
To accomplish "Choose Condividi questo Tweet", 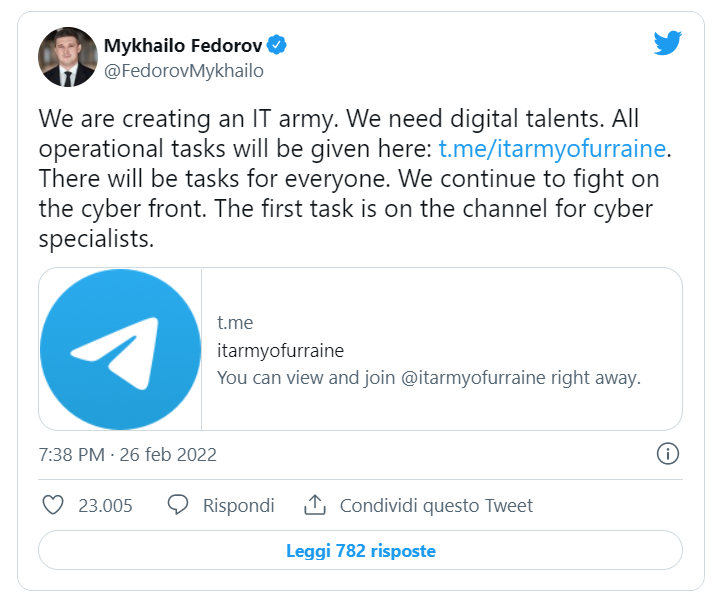I will 436,506.
